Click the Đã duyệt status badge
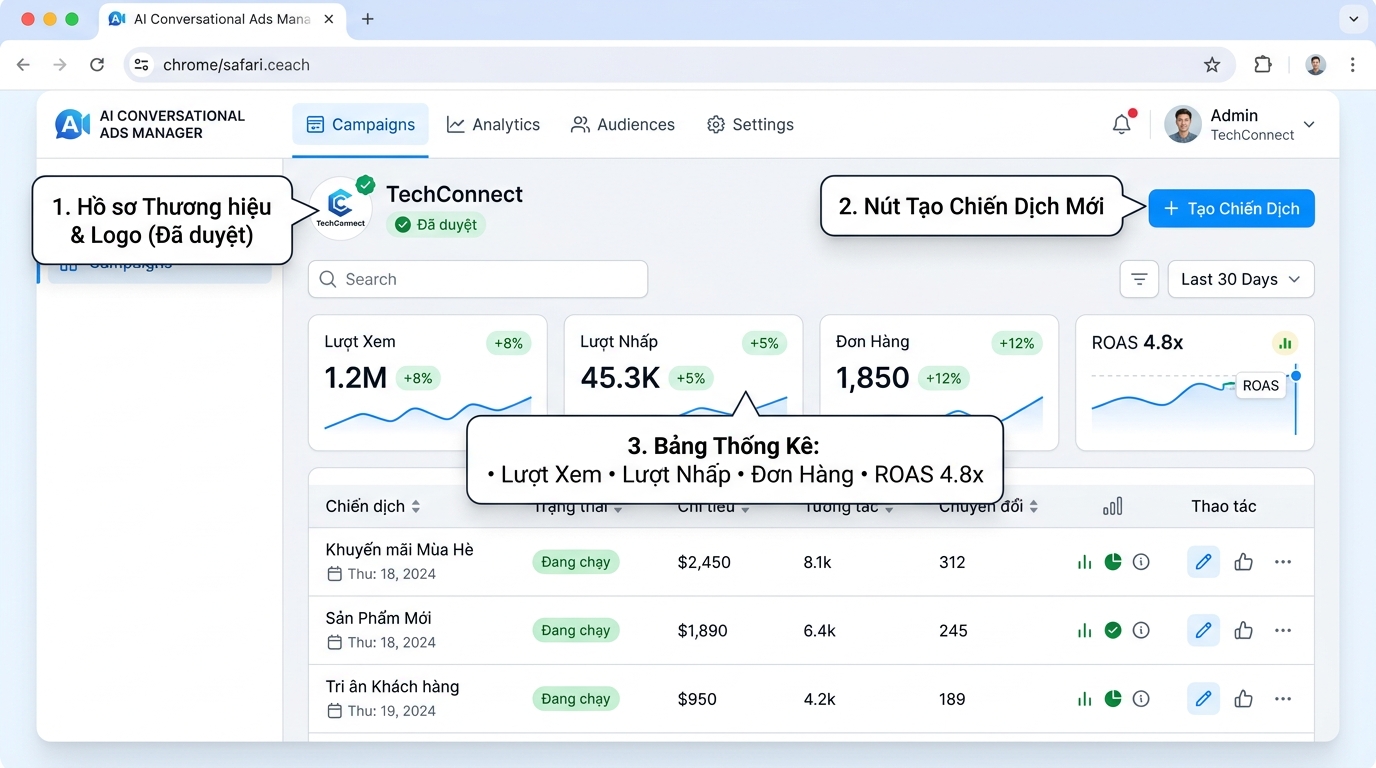 436,225
